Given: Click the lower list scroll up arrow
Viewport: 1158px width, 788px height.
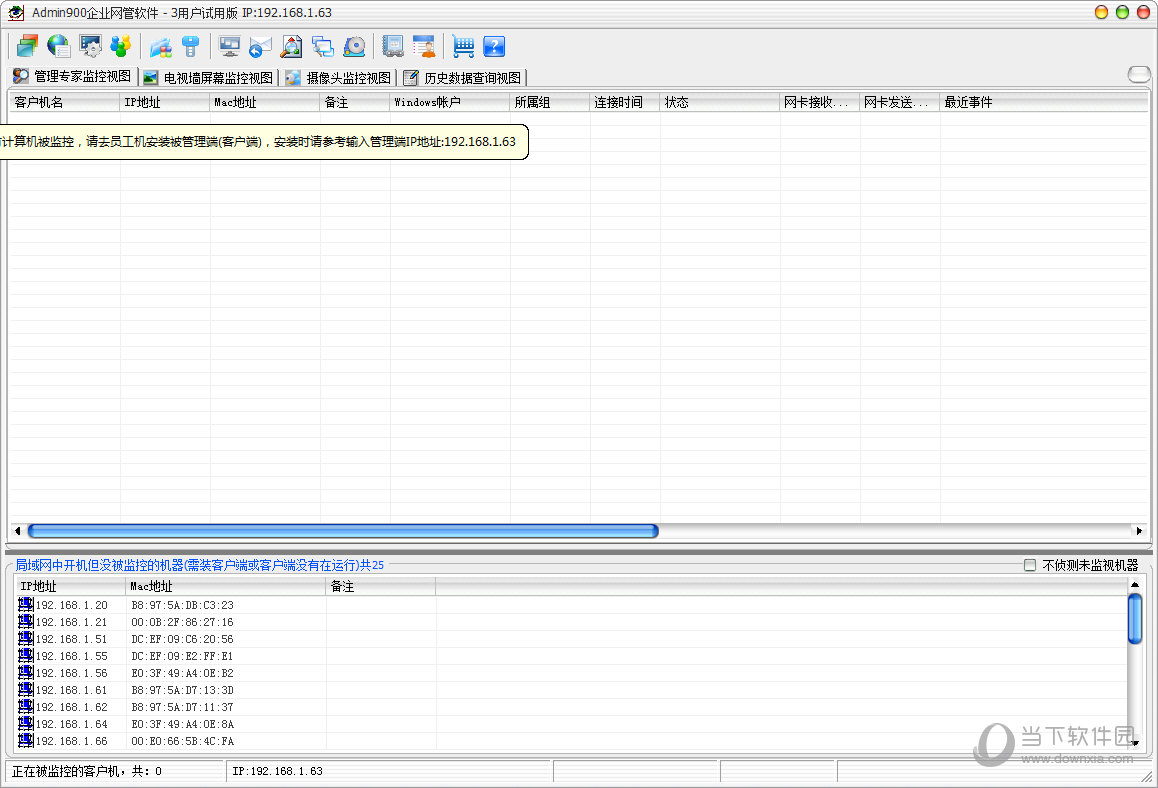Looking at the screenshot, I should pyautogui.click(x=1135, y=585).
